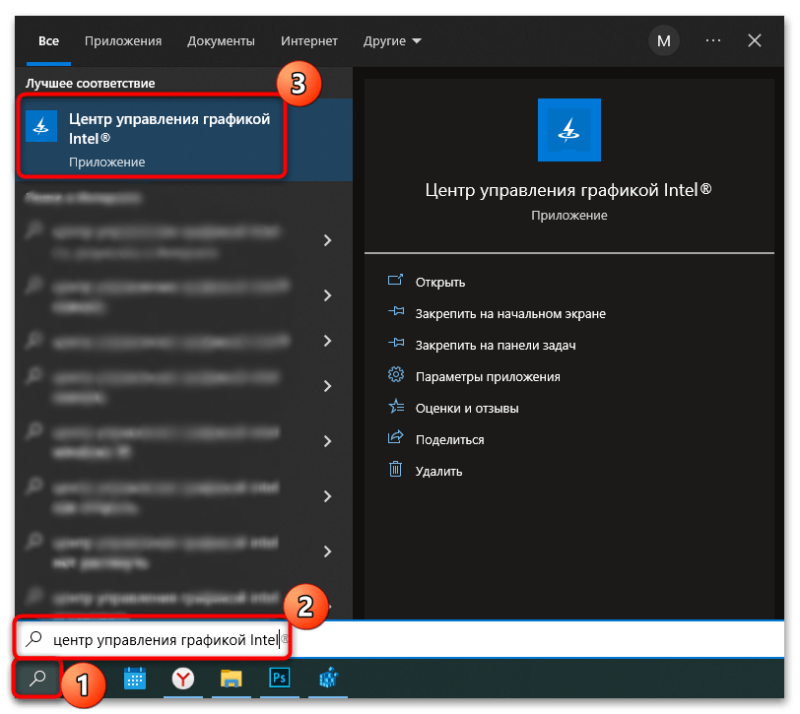Choose the "Поделиться" action
This screenshot has height=714, width=800.
449,440
